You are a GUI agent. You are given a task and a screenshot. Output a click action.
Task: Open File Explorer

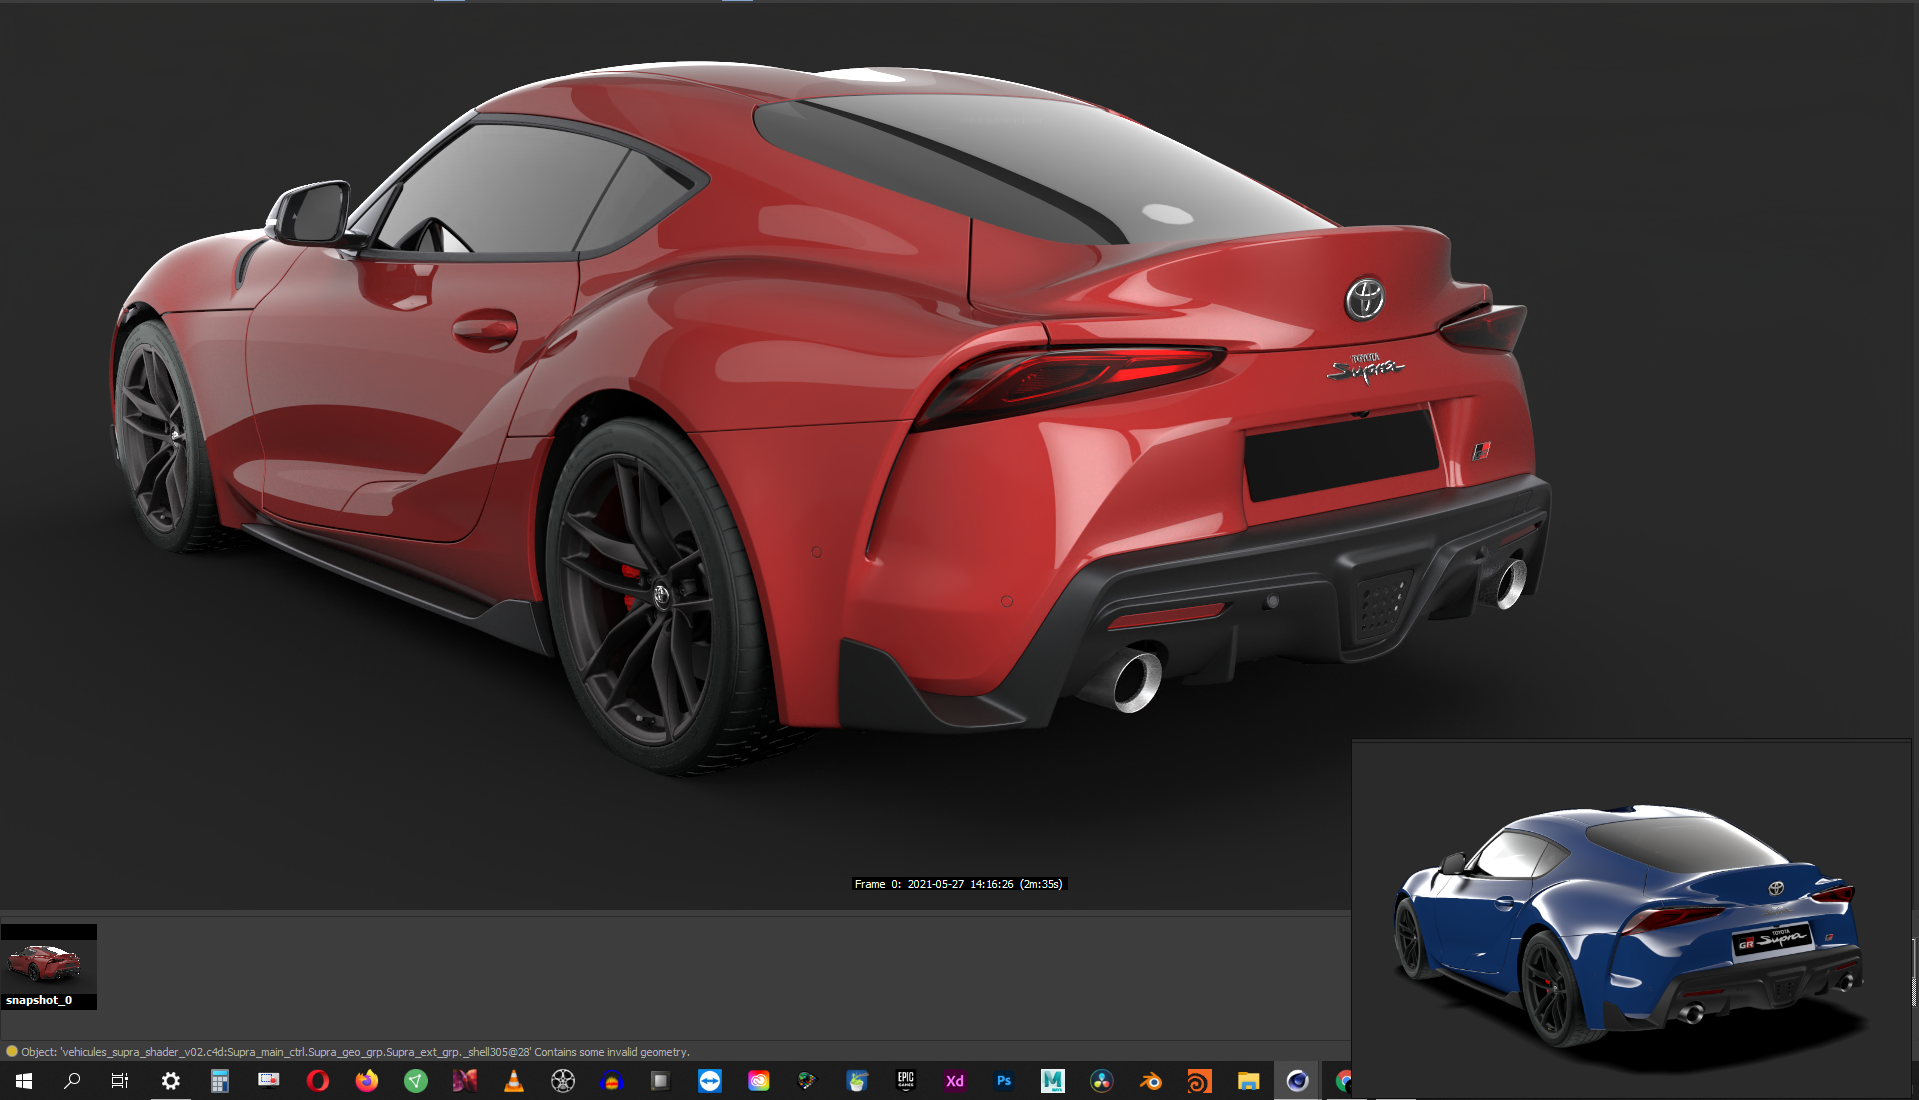tap(1248, 1081)
